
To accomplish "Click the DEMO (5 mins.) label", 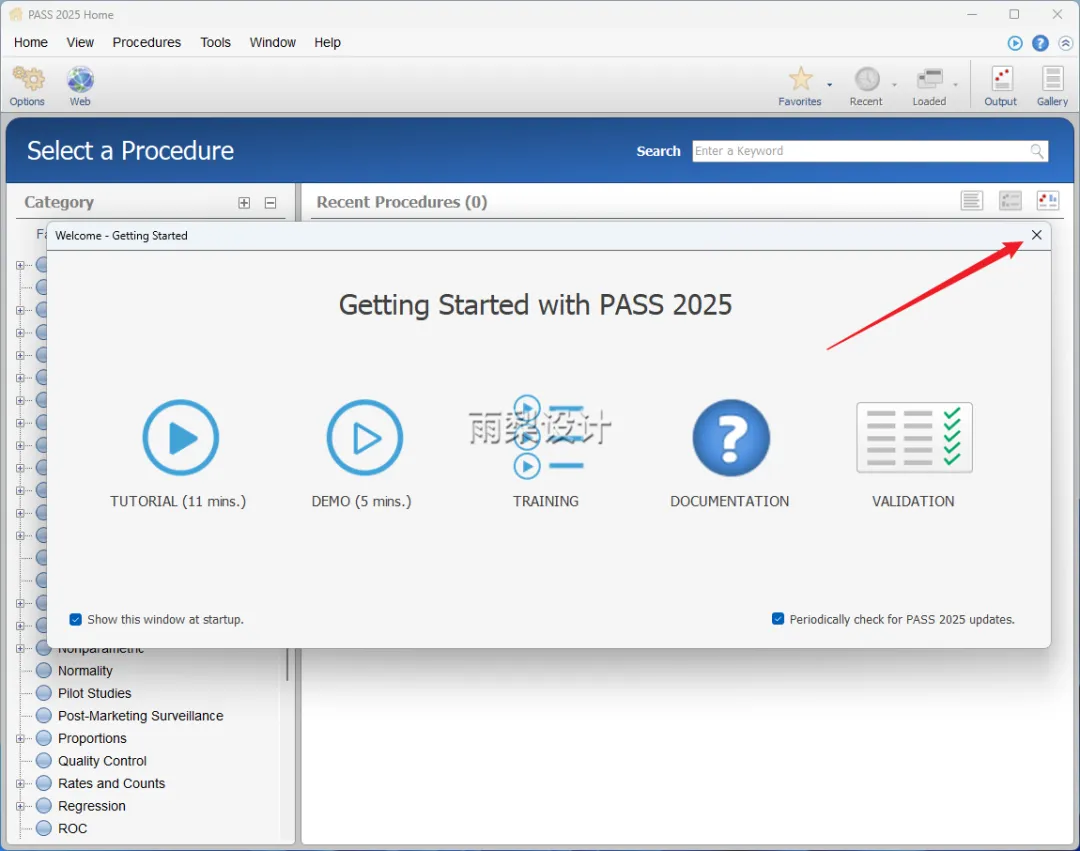I will 362,501.
